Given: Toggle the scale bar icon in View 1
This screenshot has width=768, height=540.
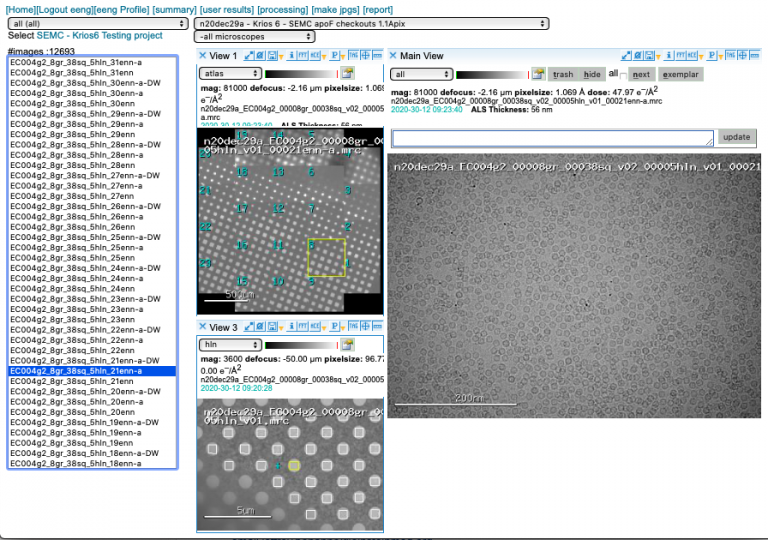Looking at the screenshot, I should click(x=378, y=55).
